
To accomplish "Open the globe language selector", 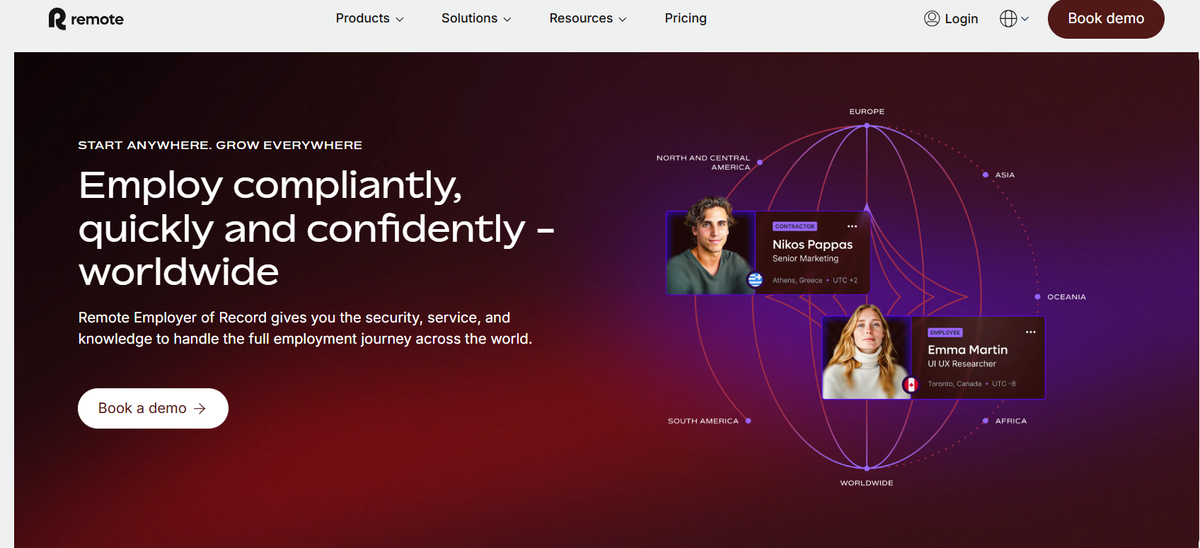I will [1014, 18].
